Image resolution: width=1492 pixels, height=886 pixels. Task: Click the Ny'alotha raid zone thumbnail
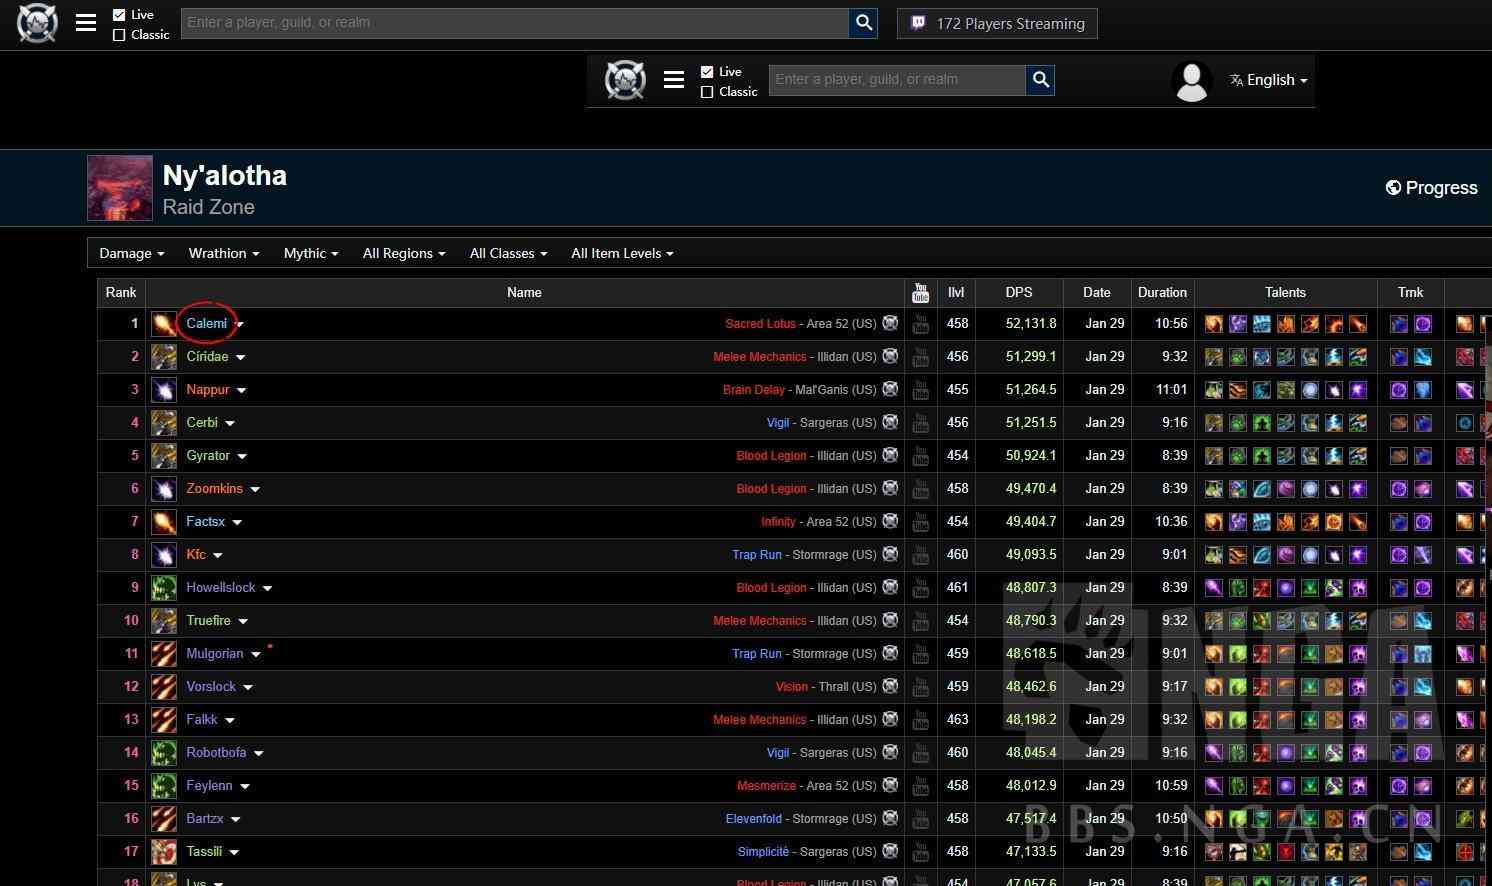tap(120, 188)
